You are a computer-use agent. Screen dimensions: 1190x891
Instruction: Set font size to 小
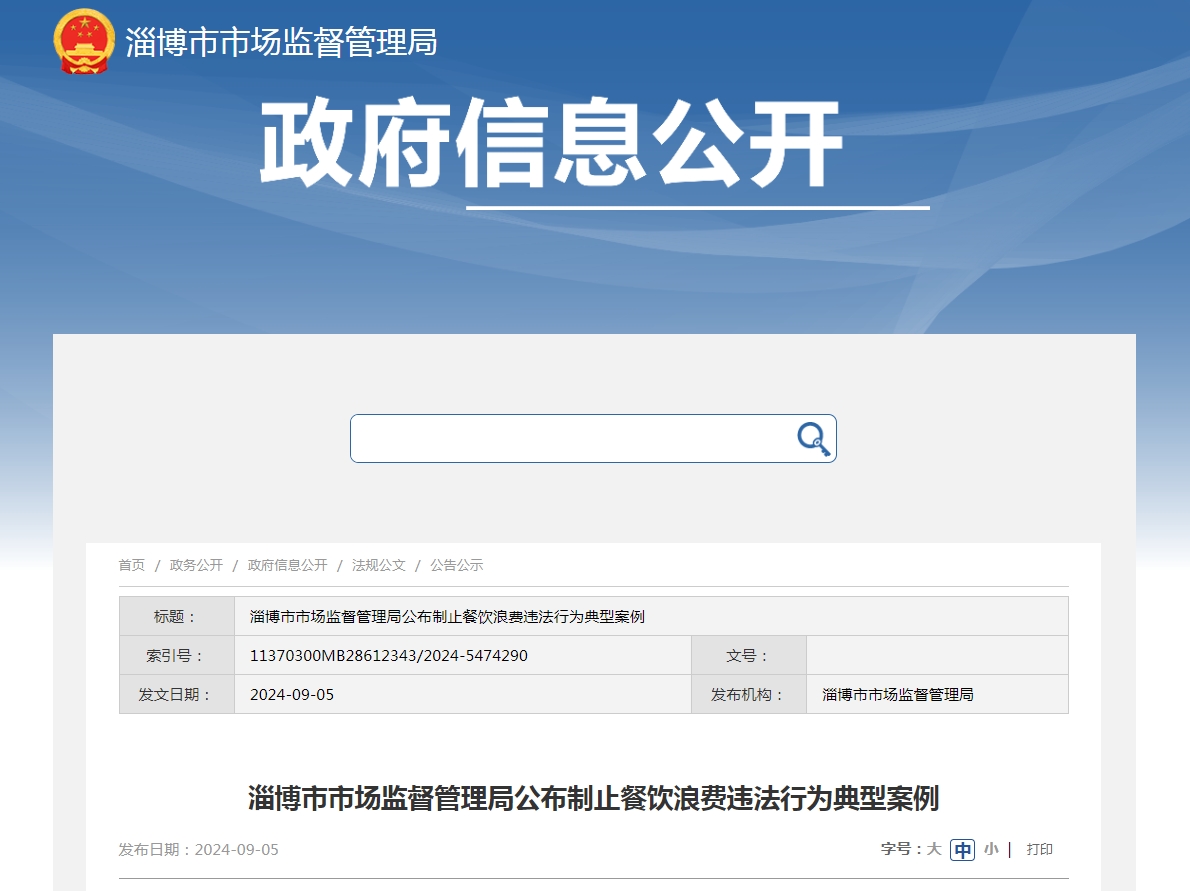(x=991, y=849)
